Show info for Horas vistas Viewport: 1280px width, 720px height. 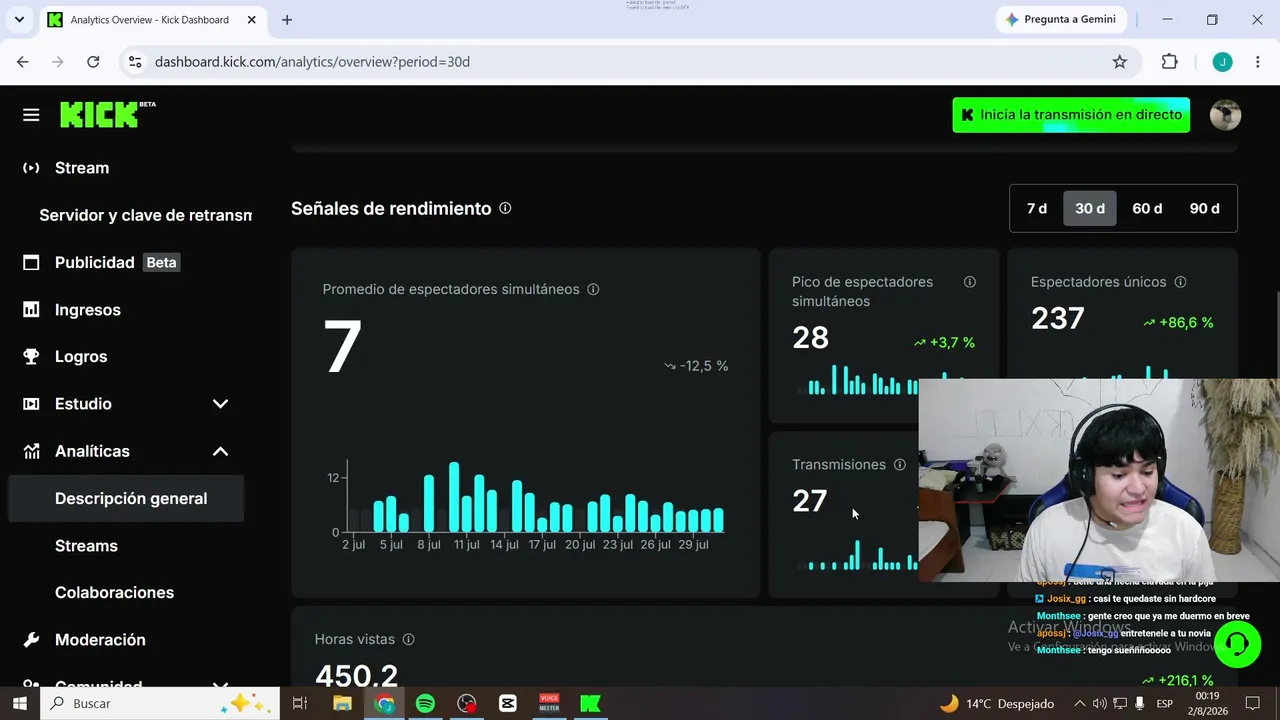(x=408, y=639)
